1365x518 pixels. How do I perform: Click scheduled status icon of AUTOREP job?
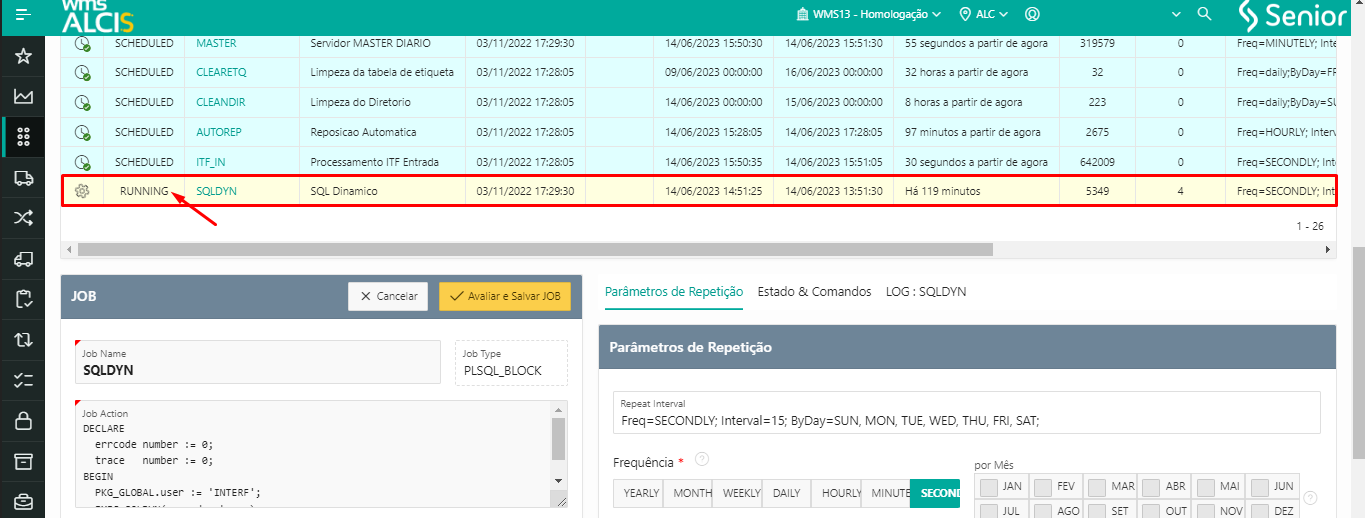[83, 133]
